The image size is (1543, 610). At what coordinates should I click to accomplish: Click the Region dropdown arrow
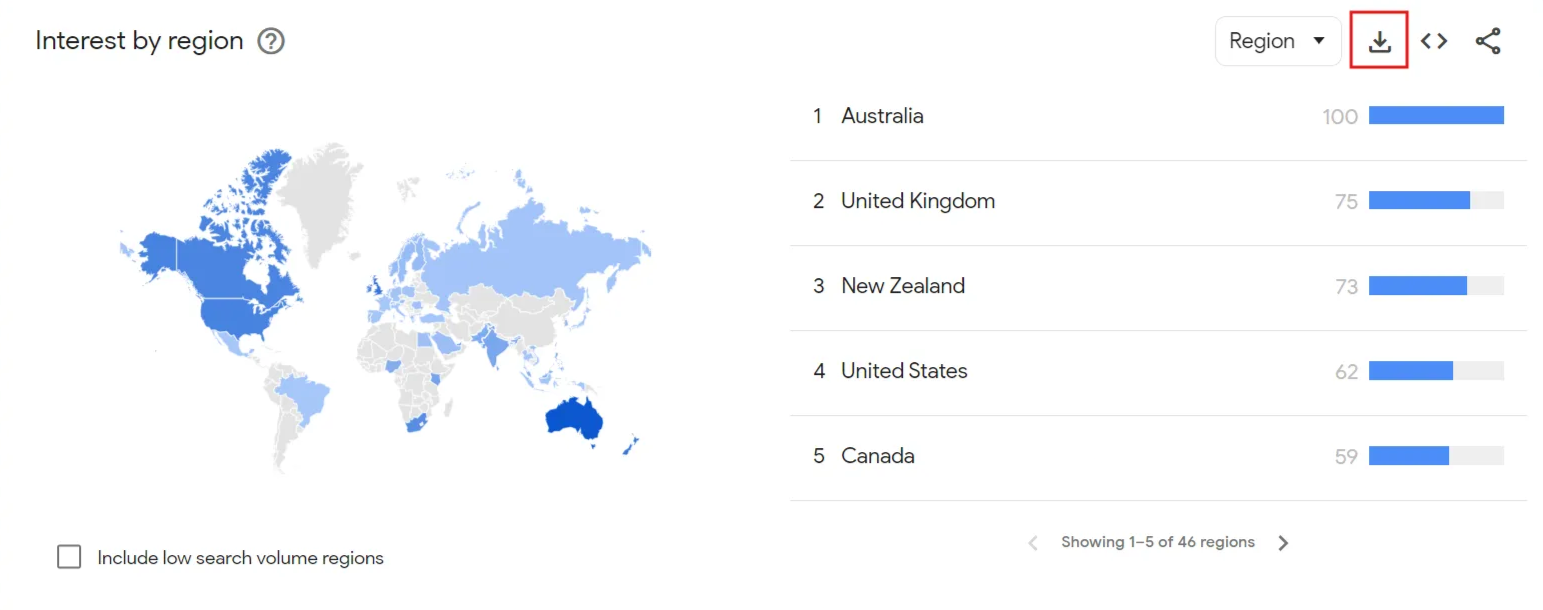point(1321,41)
